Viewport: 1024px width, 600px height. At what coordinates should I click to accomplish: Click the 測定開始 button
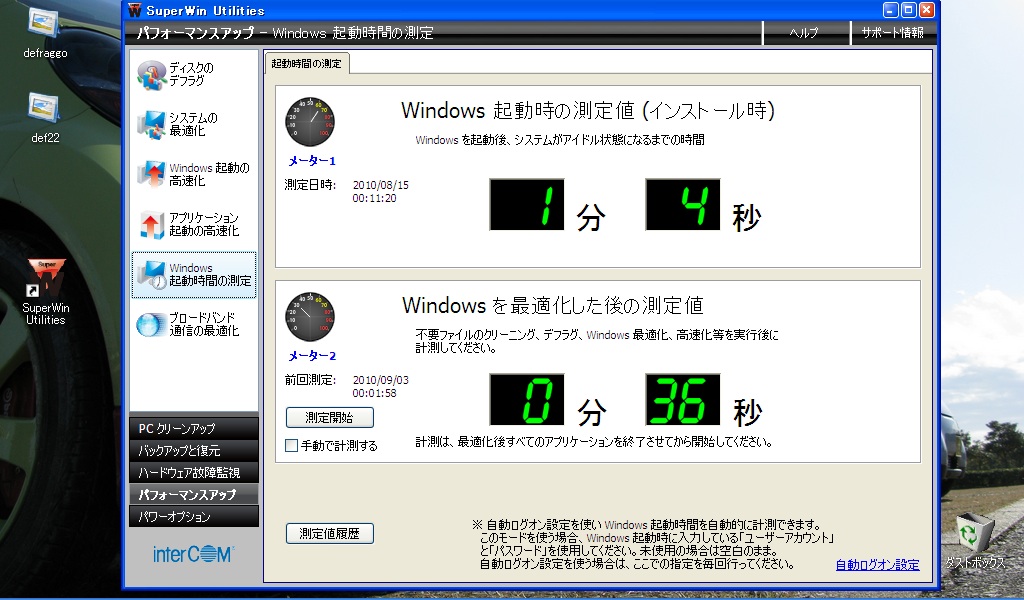[x=330, y=417]
